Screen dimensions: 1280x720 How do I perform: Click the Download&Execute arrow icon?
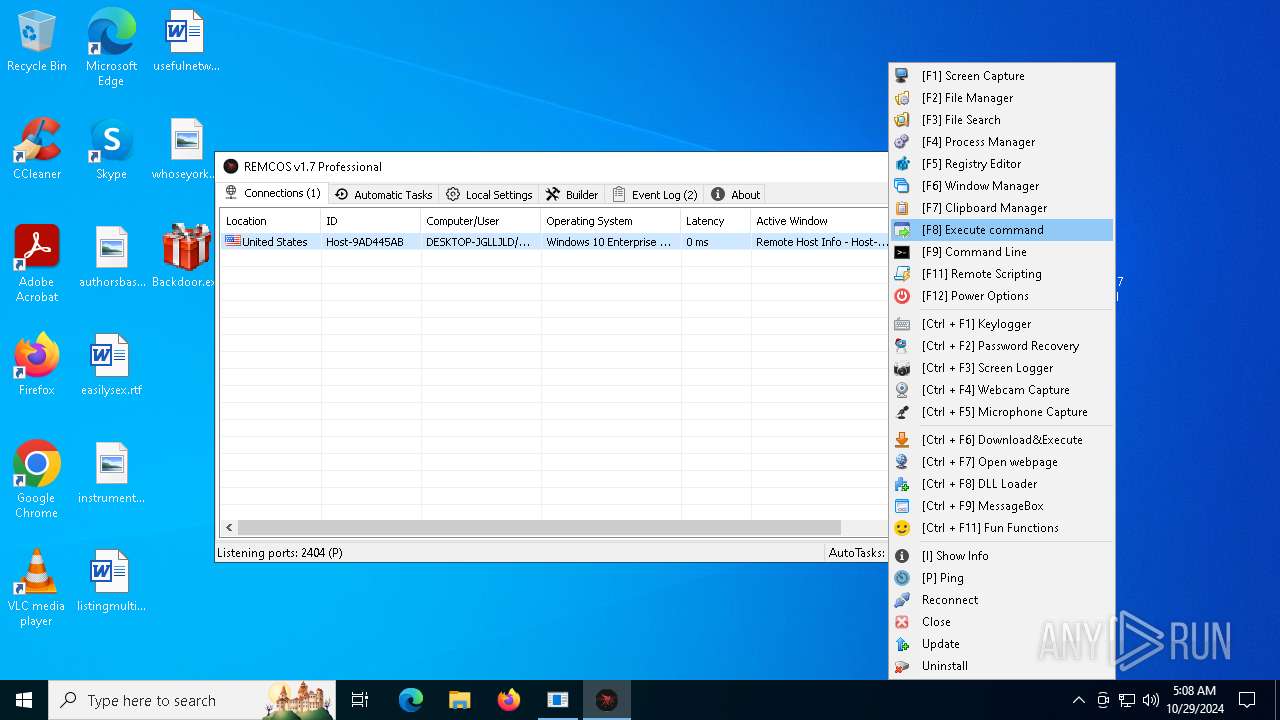click(x=902, y=440)
